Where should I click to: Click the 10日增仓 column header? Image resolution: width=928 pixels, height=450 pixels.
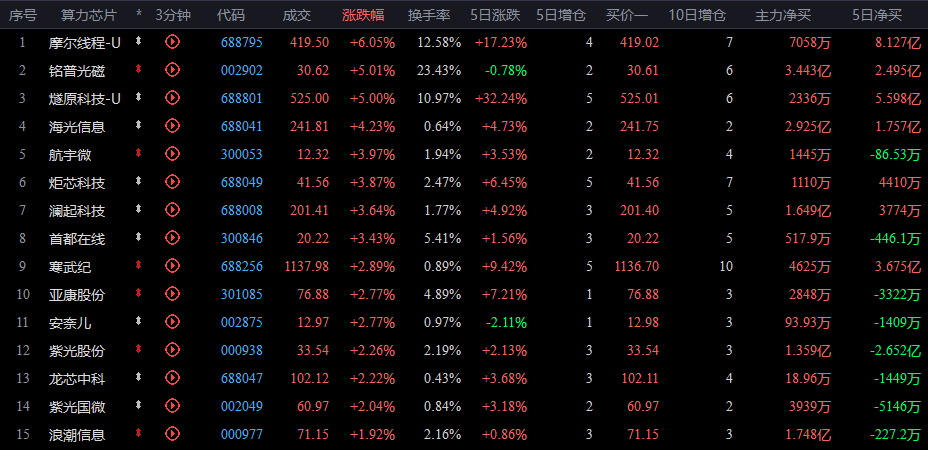point(697,15)
